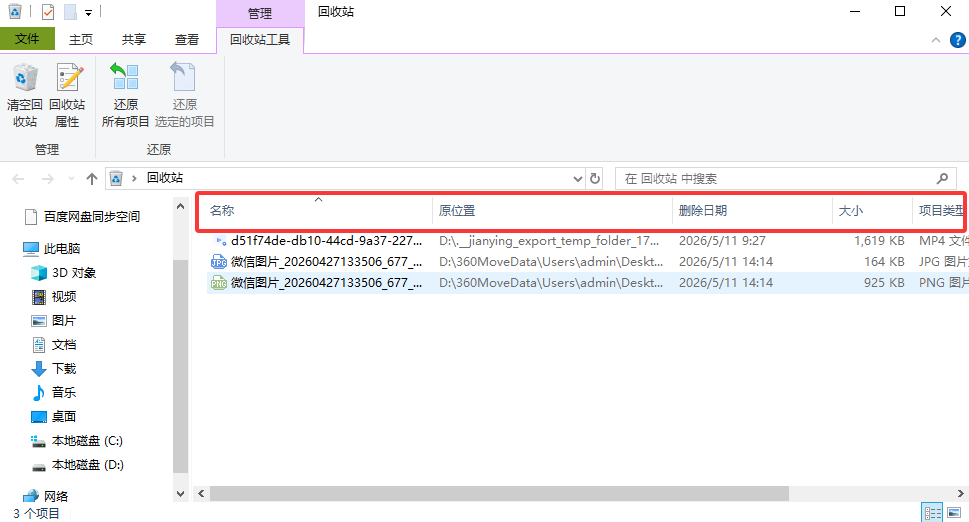
Task: Click the size value 1,619 KB
Action: click(879, 241)
